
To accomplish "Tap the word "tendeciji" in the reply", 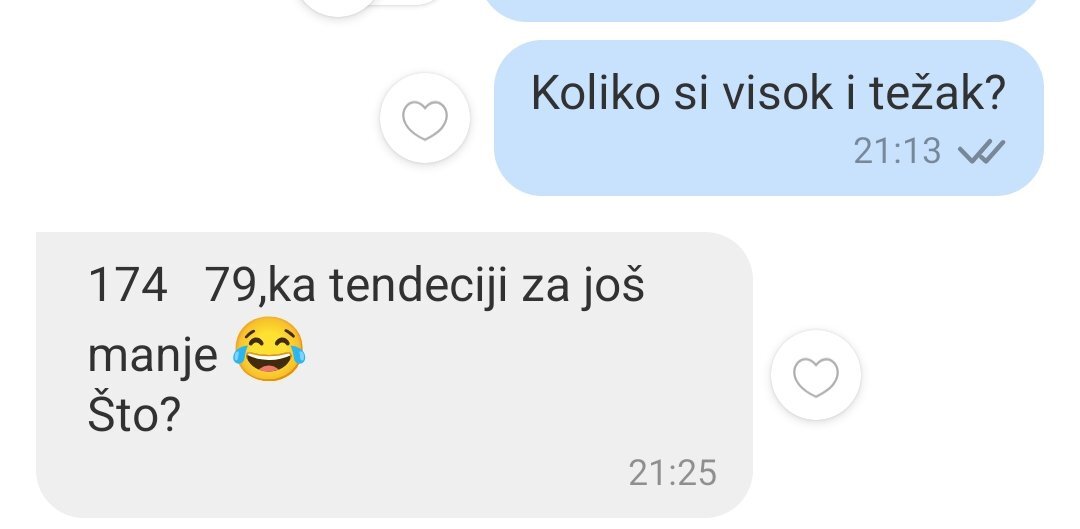I will click(x=419, y=285).
